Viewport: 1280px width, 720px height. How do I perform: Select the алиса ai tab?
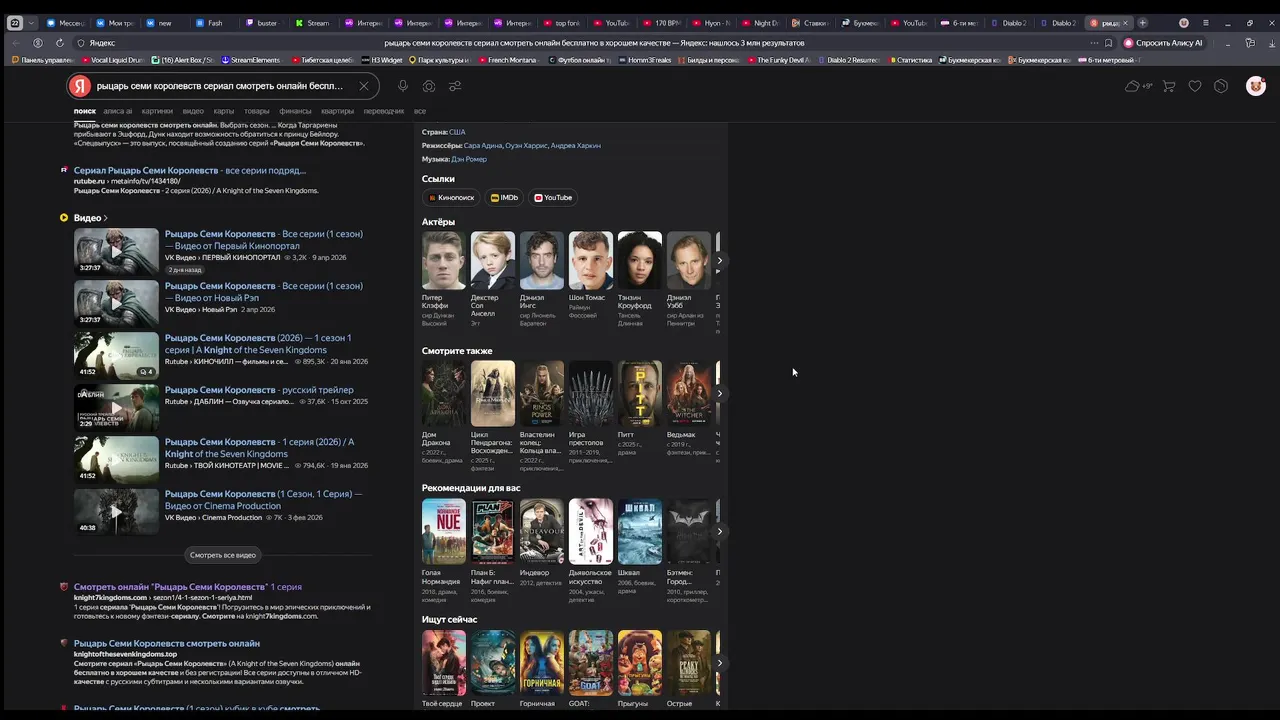[118, 111]
